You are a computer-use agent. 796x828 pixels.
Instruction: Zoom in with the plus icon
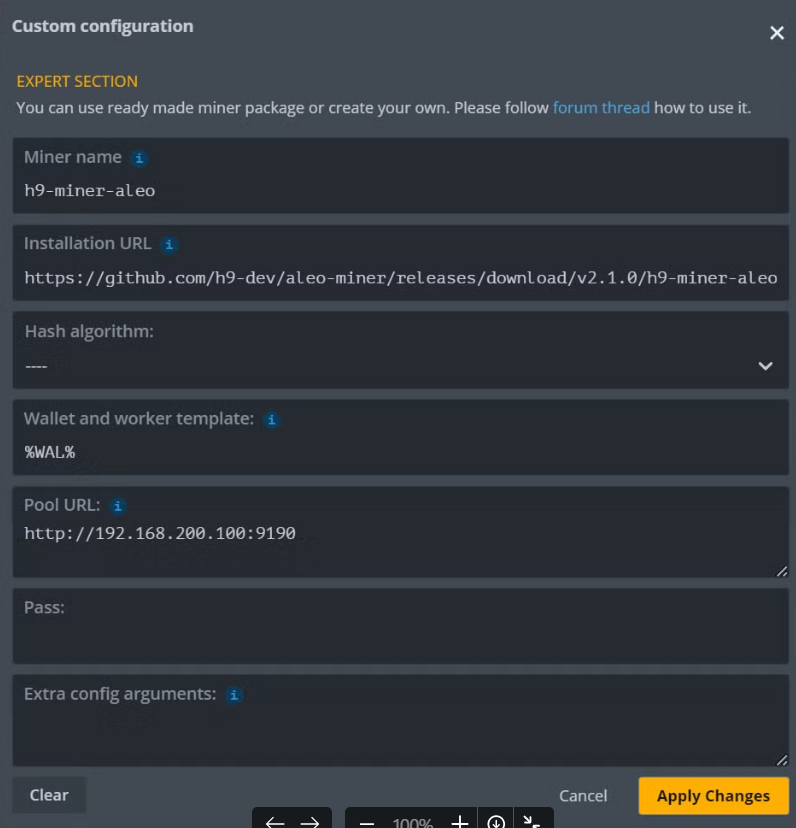click(x=459, y=822)
